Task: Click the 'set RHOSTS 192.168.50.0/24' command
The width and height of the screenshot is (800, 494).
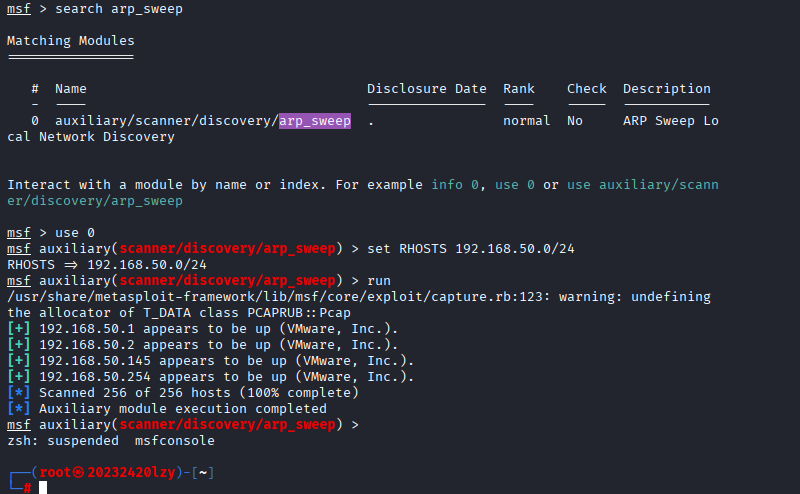Action: 470,249
